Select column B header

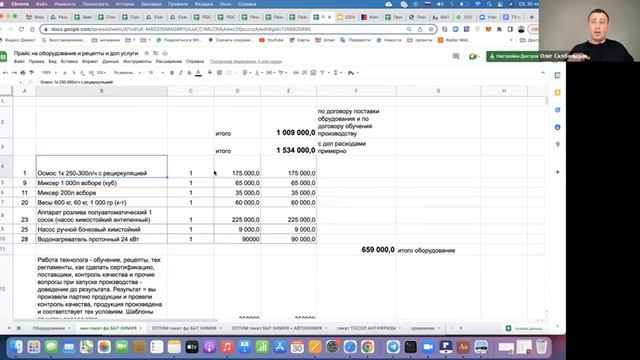pos(102,91)
